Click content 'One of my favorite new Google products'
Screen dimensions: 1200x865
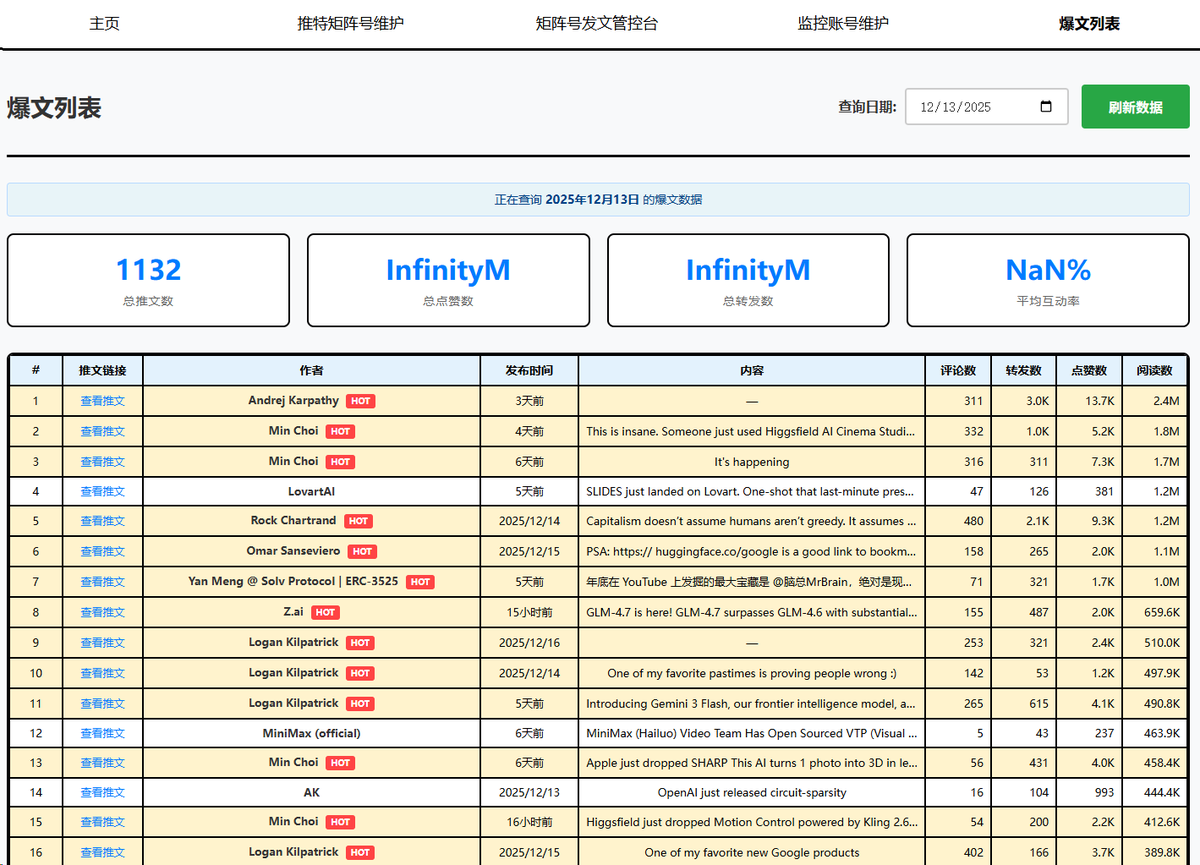[x=752, y=853]
